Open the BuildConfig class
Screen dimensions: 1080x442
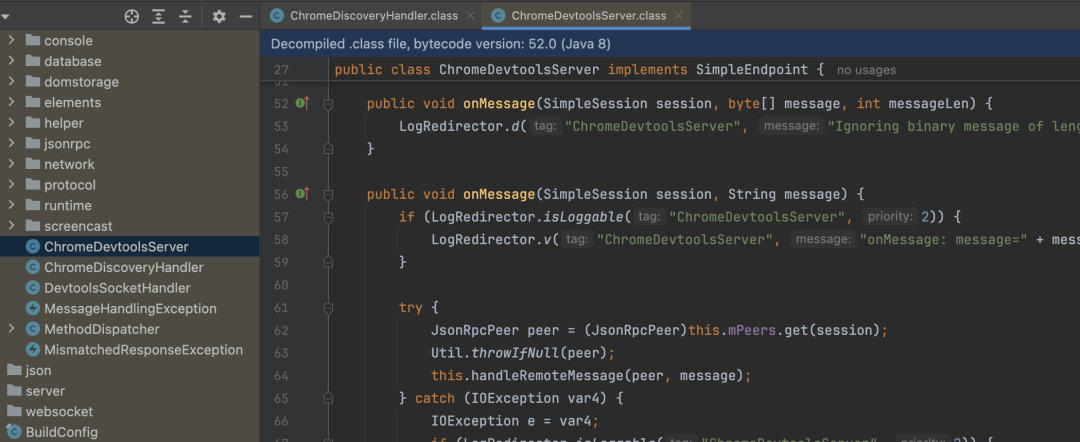click(x=61, y=432)
